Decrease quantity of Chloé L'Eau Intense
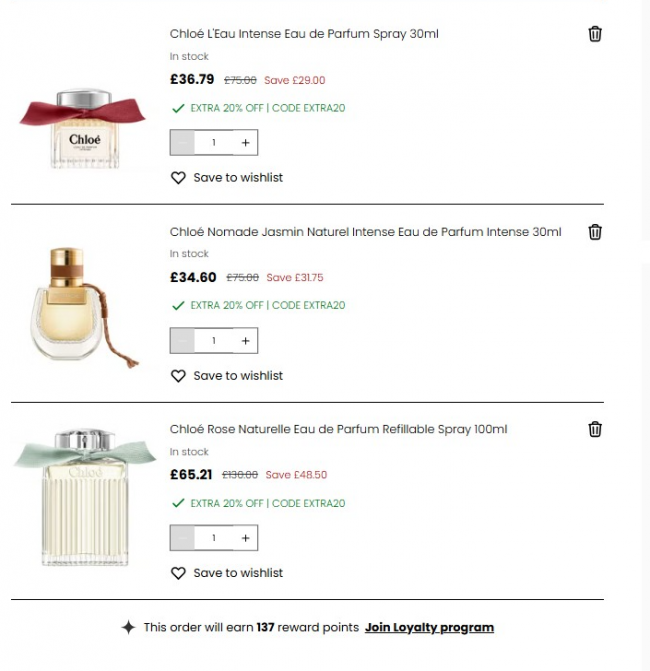650x671 pixels. tap(183, 143)
